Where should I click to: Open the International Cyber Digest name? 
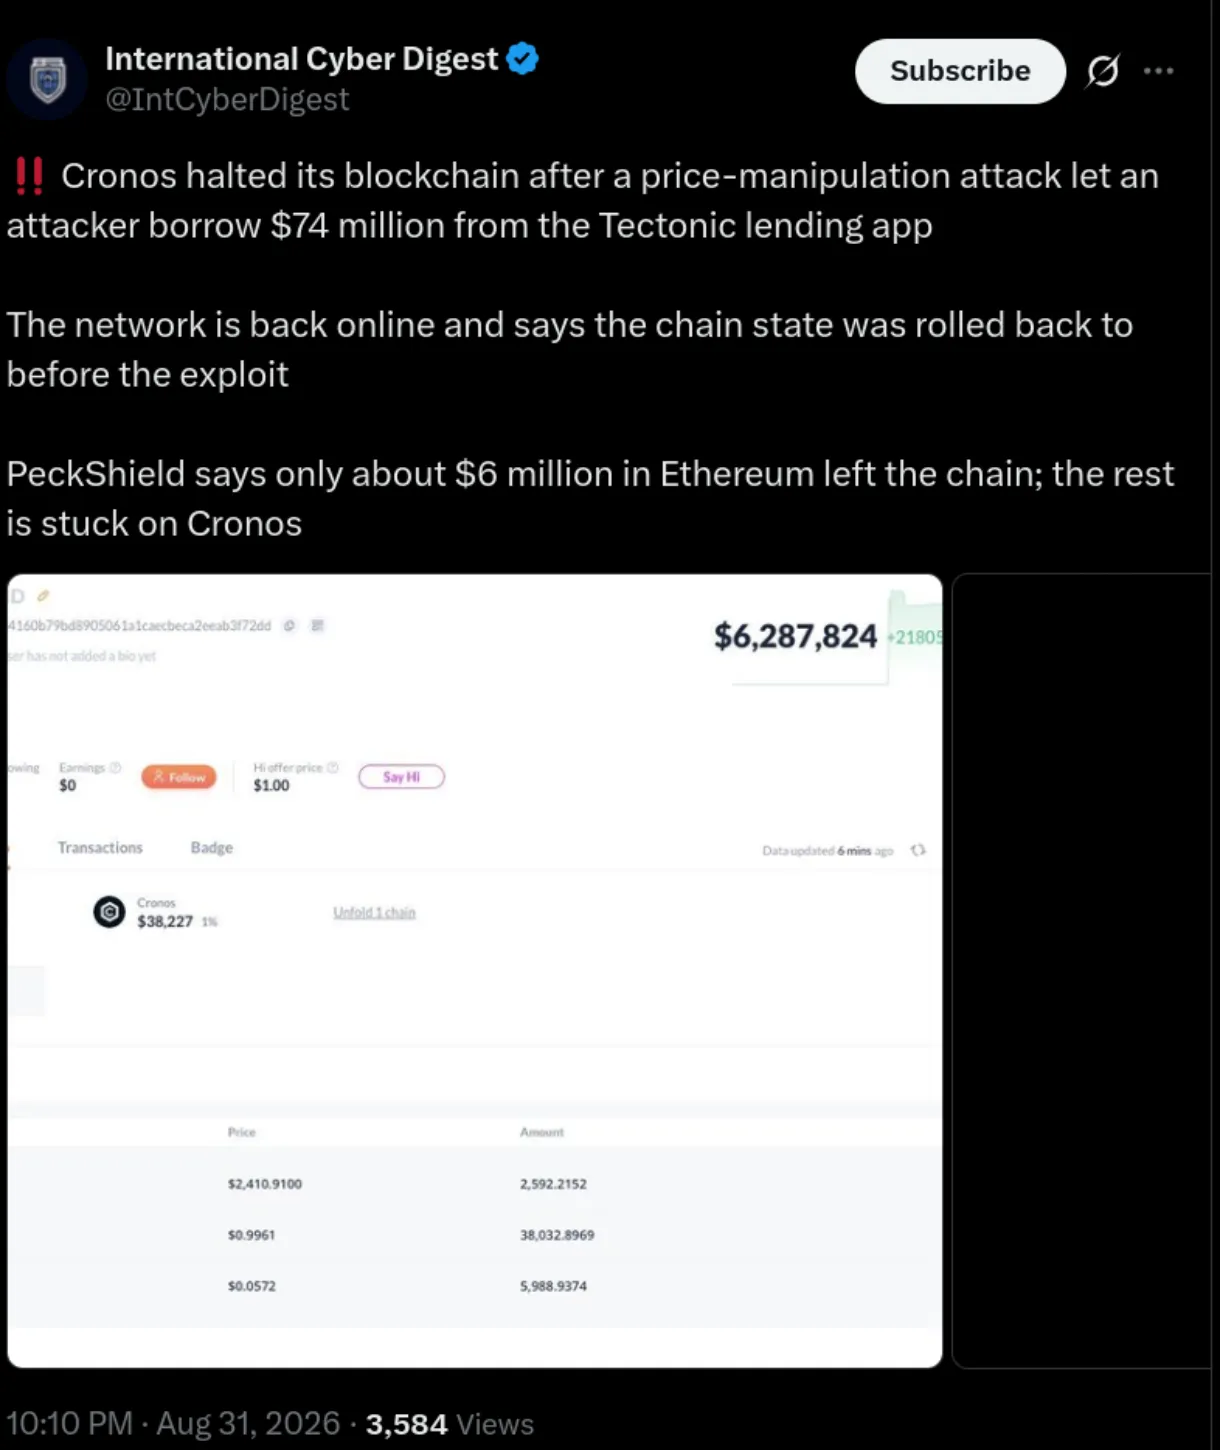301,59
